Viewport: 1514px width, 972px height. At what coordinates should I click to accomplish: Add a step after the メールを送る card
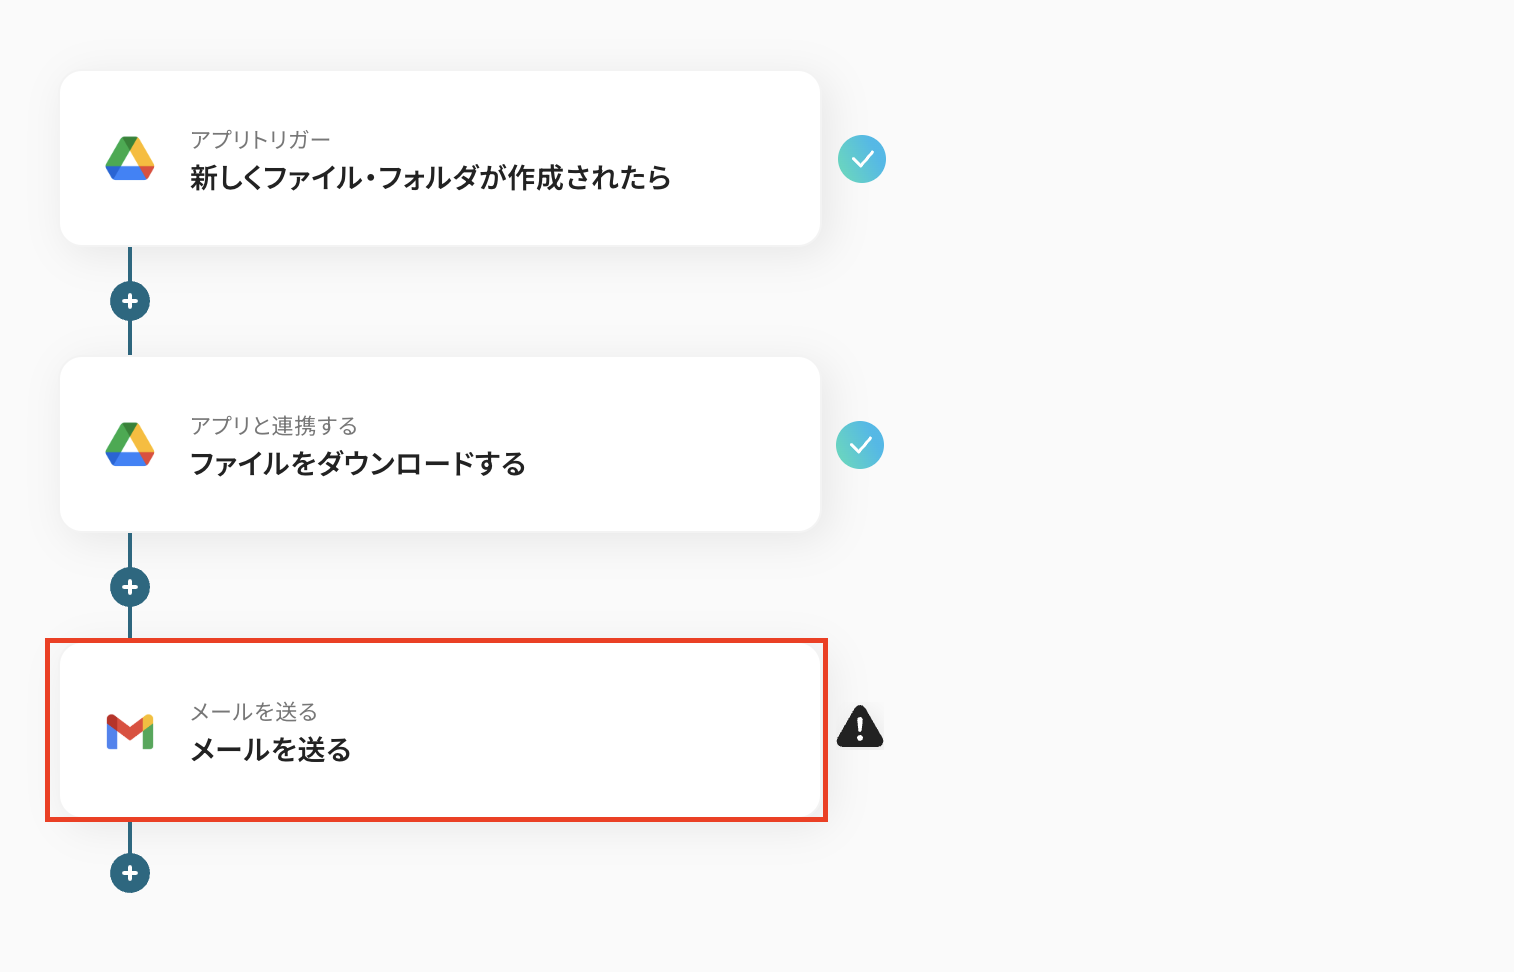click(x=130, y=873)
